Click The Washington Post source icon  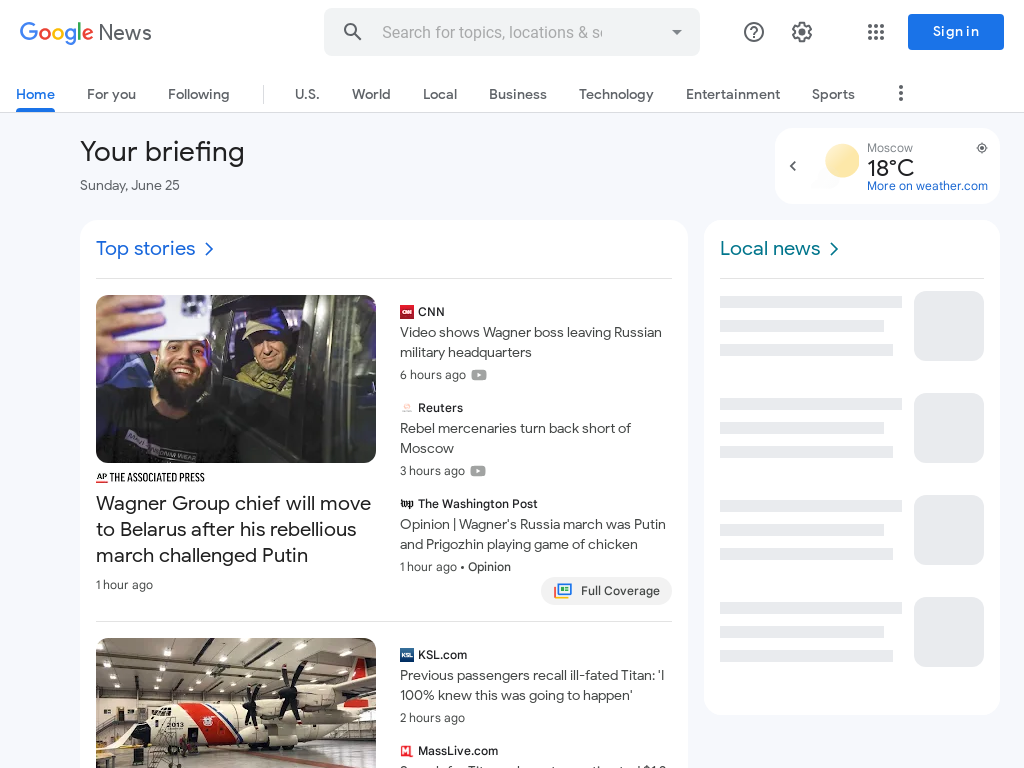tap(407, 504)
